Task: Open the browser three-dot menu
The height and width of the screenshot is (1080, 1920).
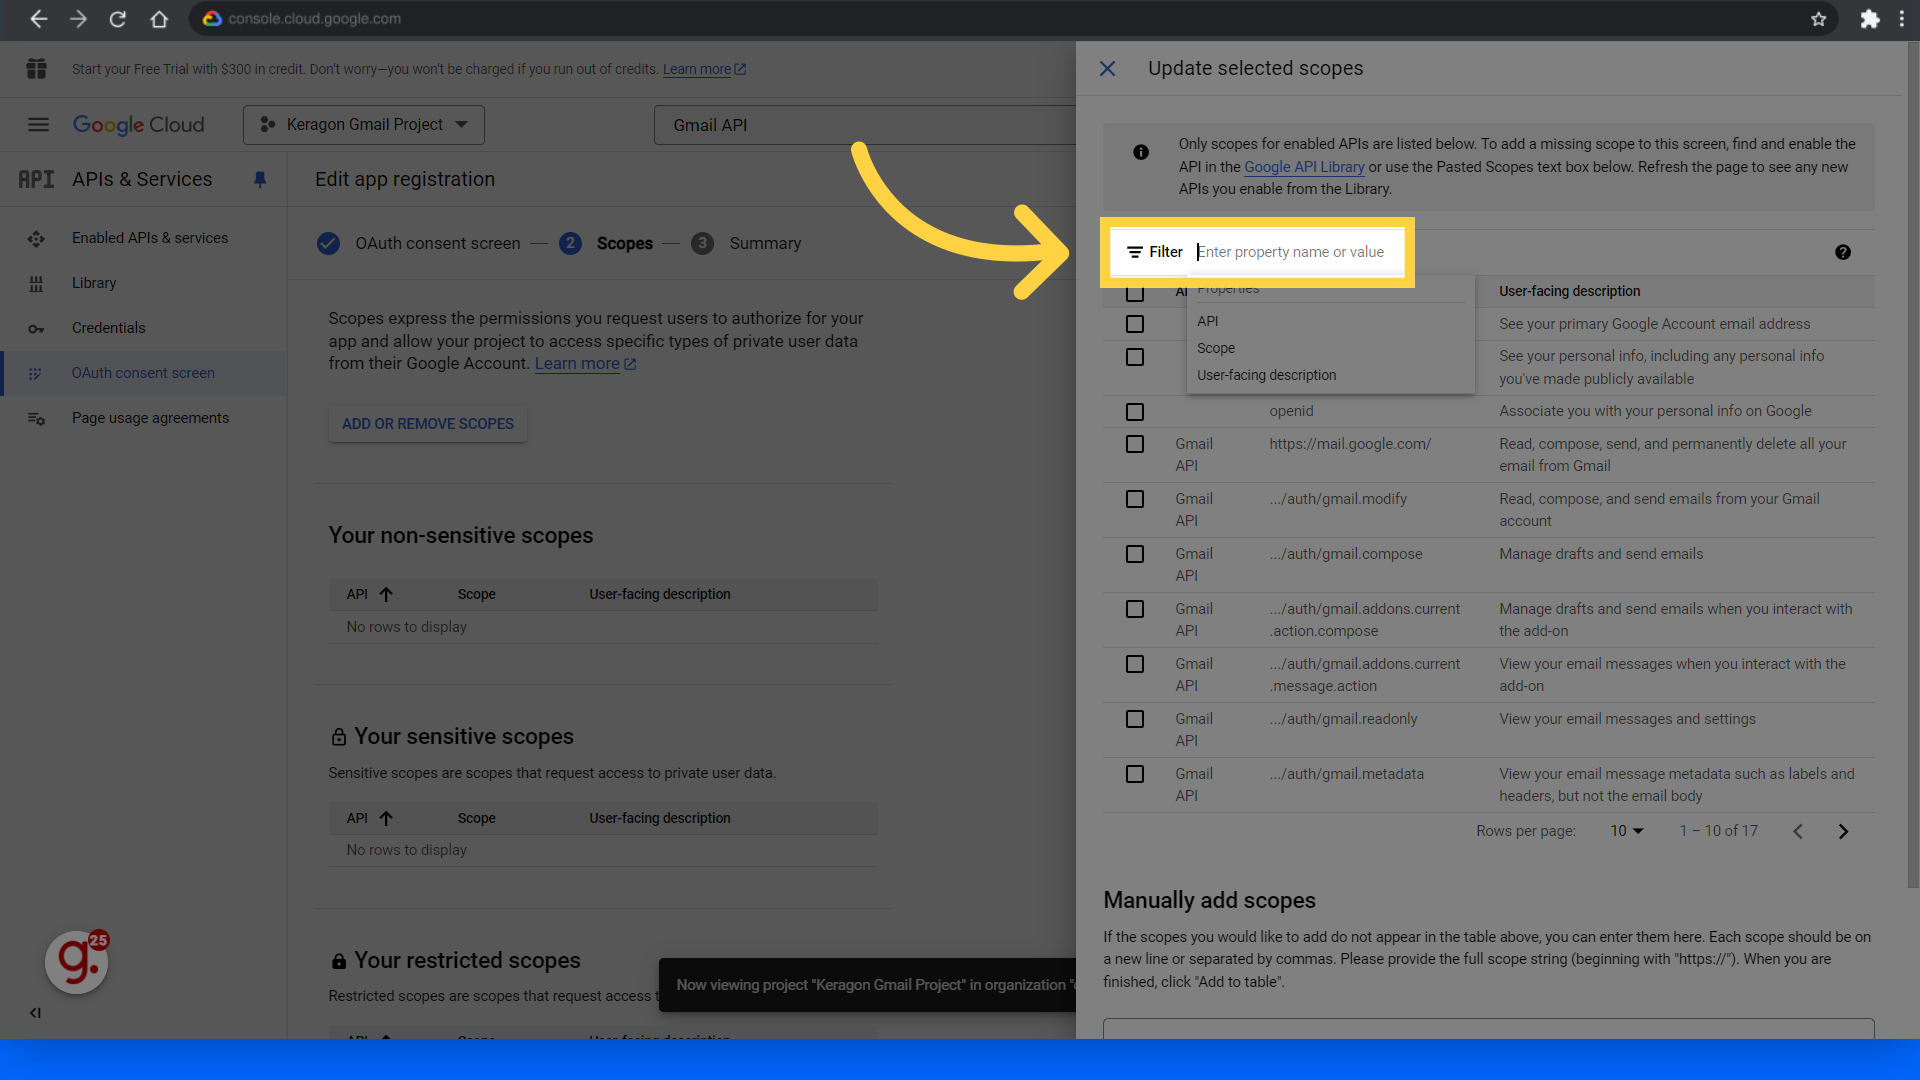Action: coord(1901,19)
